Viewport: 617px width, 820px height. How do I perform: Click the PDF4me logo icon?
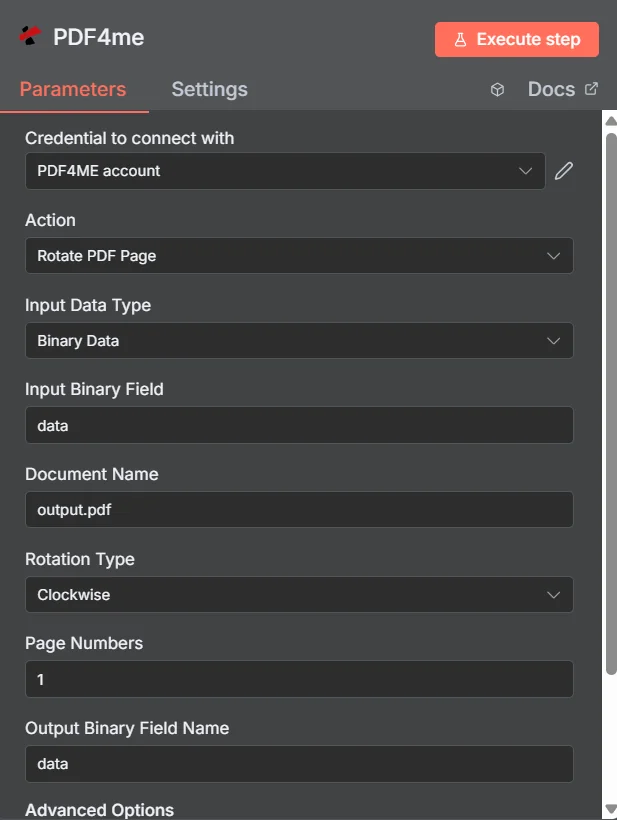click(x=30, y=38)
